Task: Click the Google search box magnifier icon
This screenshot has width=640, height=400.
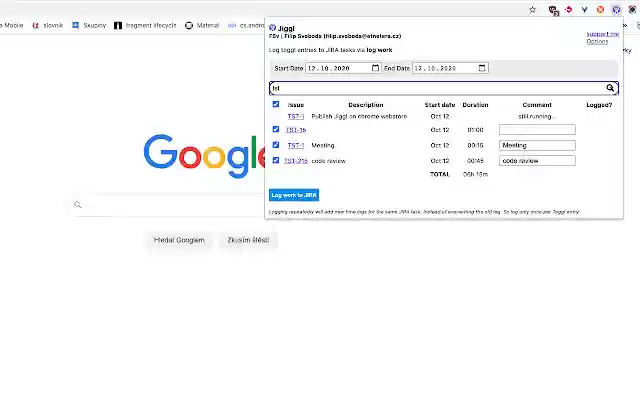Action: pyautogui.click(x=78, y=204)
